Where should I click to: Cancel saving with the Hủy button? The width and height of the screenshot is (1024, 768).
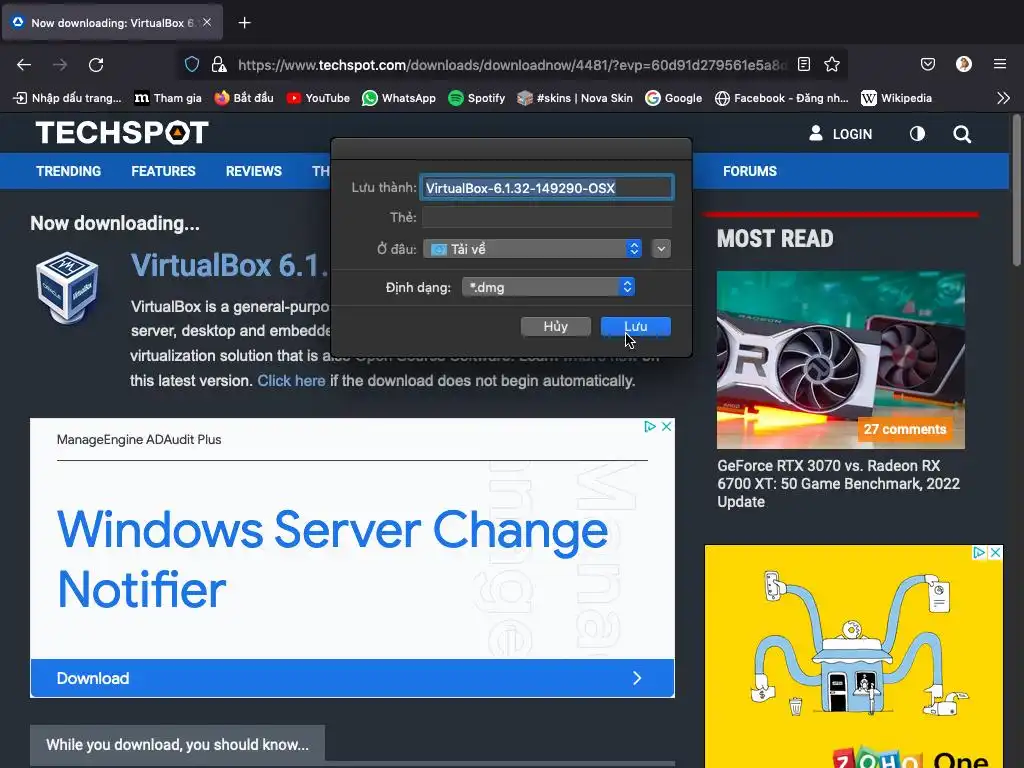click(x=556, y=326)
